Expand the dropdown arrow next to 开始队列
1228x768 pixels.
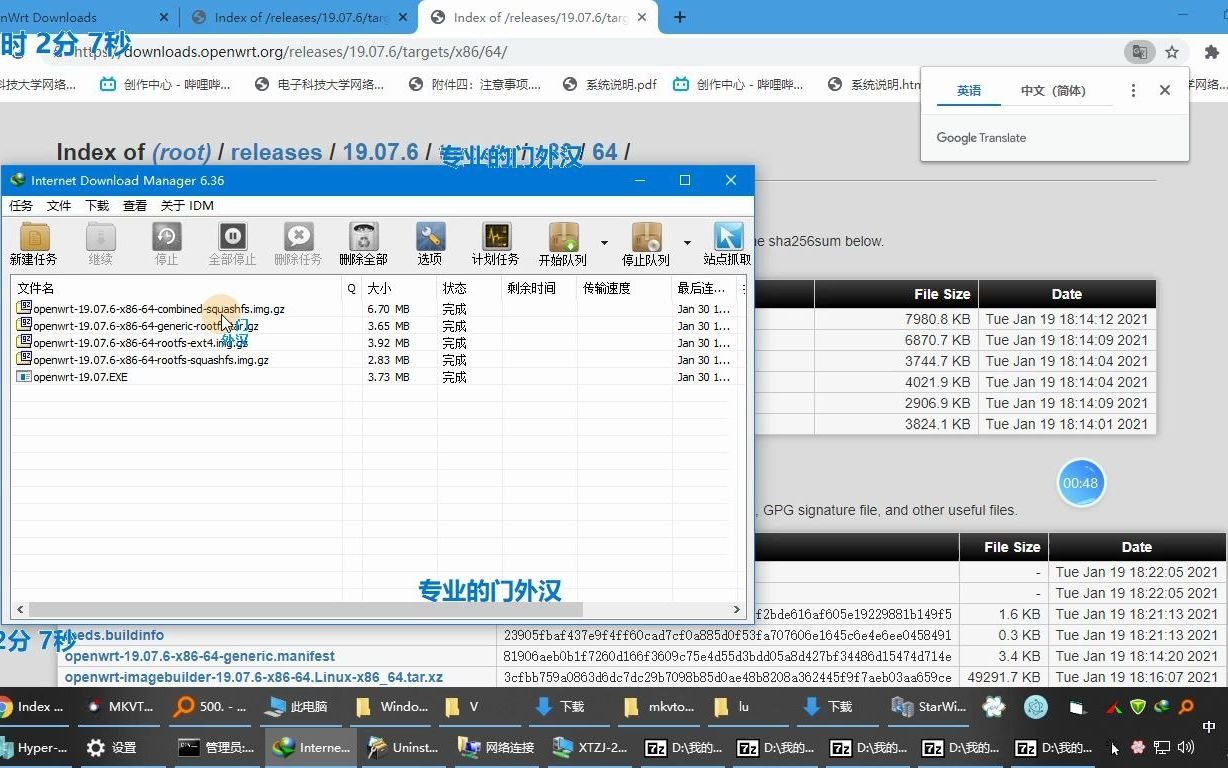pos(604,243)
